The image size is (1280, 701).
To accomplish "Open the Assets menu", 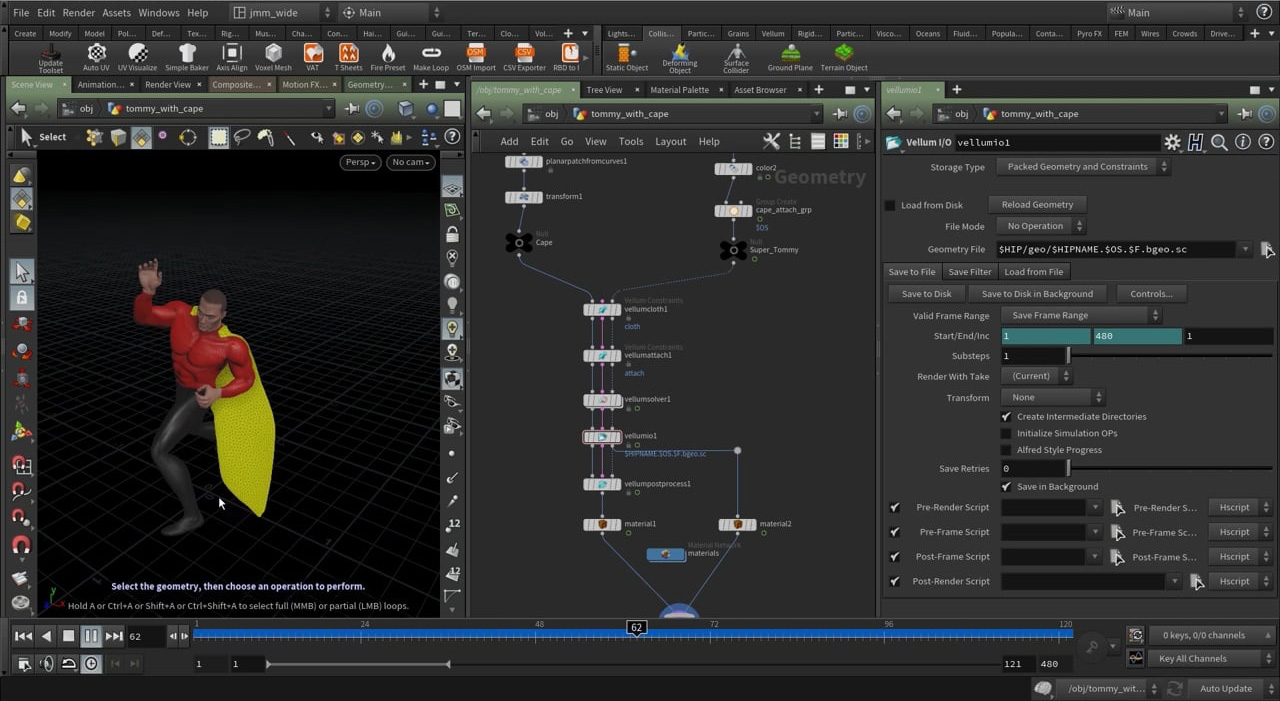I will 115,13.
